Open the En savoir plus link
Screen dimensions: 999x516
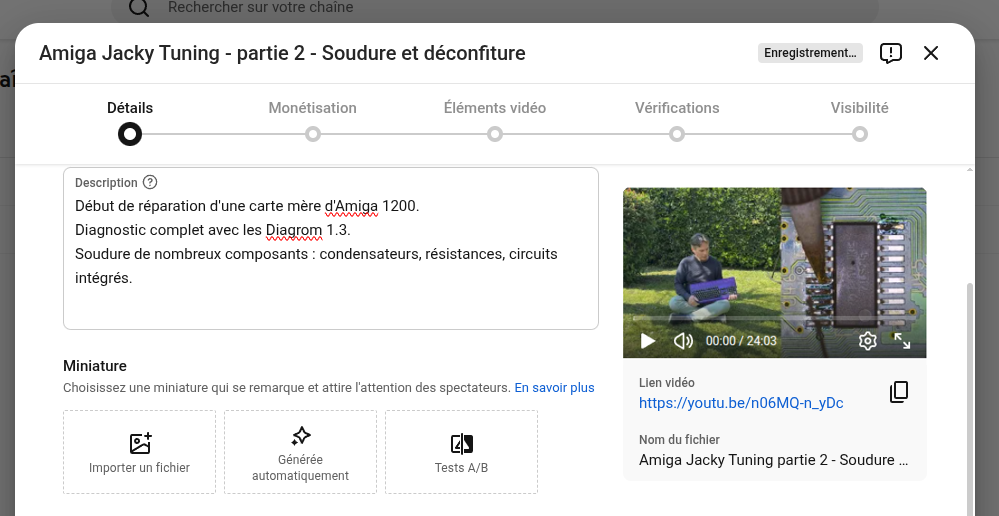click(x=554, y=387)
